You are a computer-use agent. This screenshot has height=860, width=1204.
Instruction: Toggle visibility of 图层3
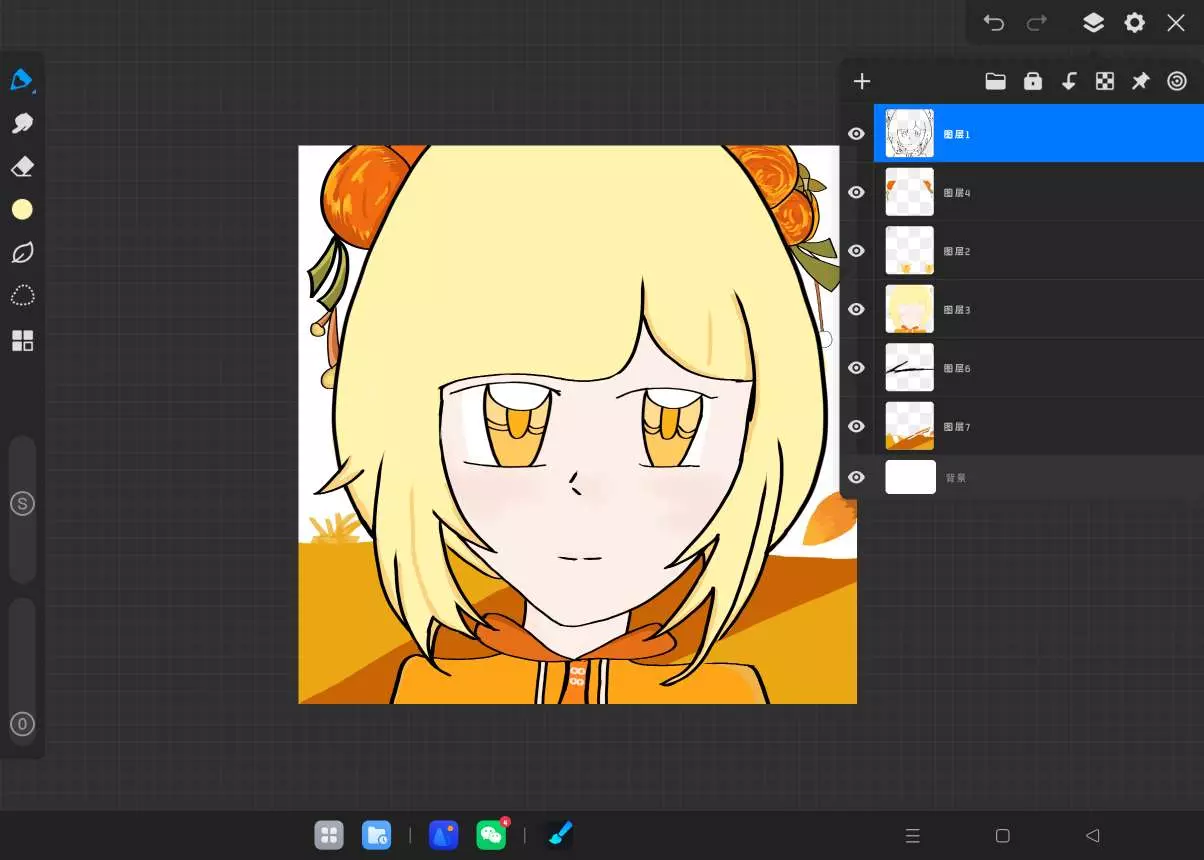[856, 309]
